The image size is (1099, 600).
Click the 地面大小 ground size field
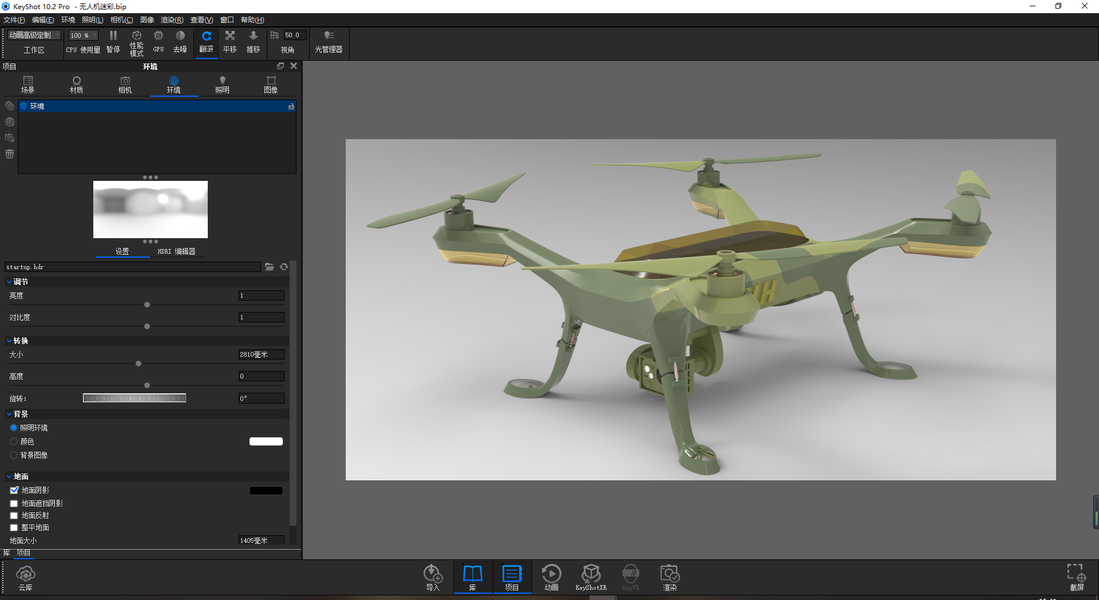pyautogui.click(x=261, y=540)
